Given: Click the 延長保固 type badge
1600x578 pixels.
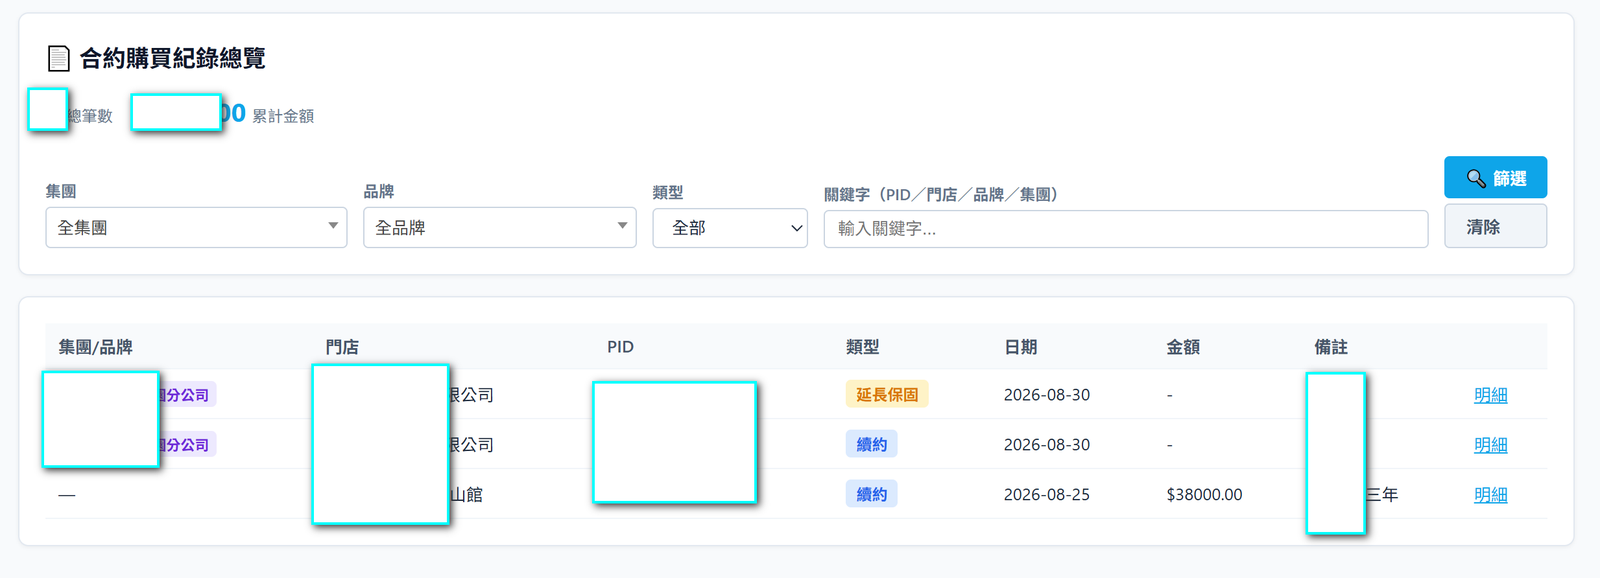Looking at the screenshot, I should point(887,395).
